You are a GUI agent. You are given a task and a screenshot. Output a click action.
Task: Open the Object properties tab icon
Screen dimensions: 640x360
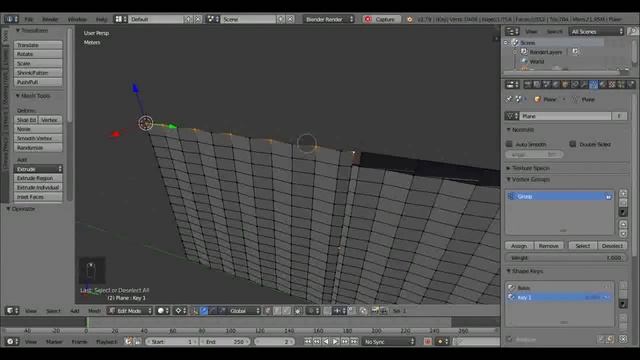(565, 84)
